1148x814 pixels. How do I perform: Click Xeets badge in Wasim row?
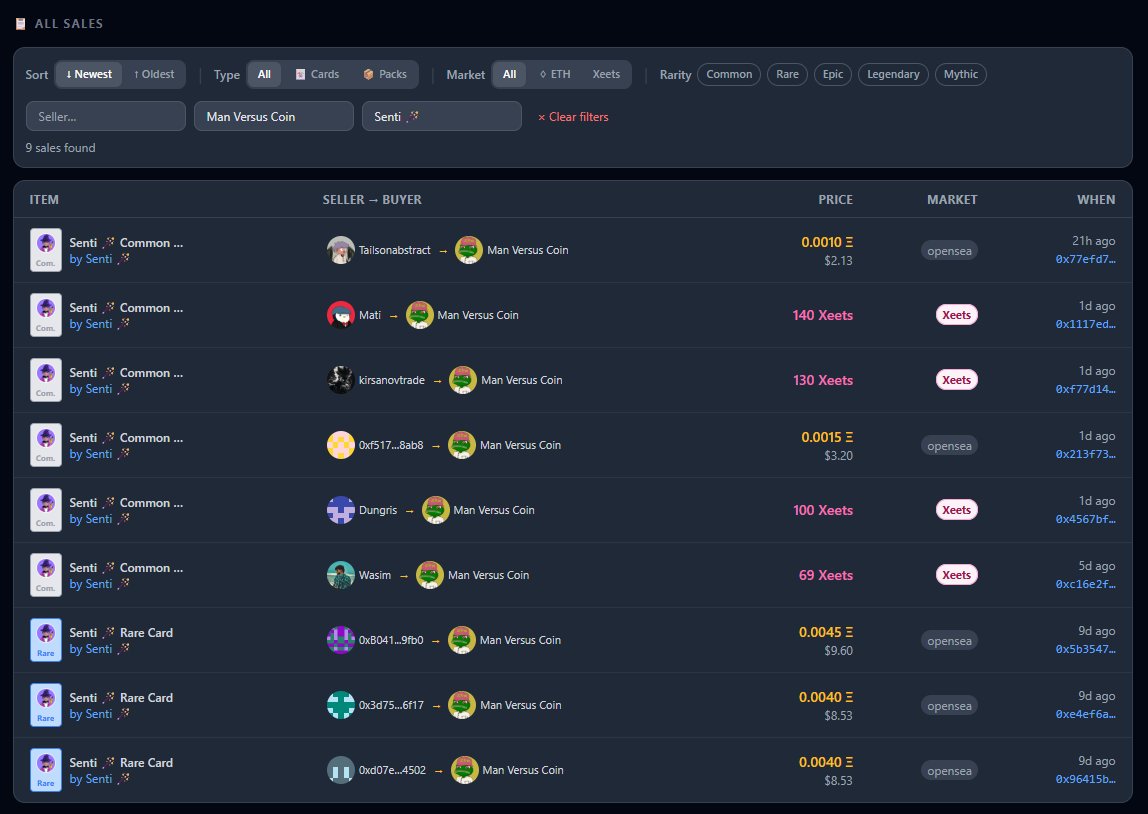click(956, 575)
